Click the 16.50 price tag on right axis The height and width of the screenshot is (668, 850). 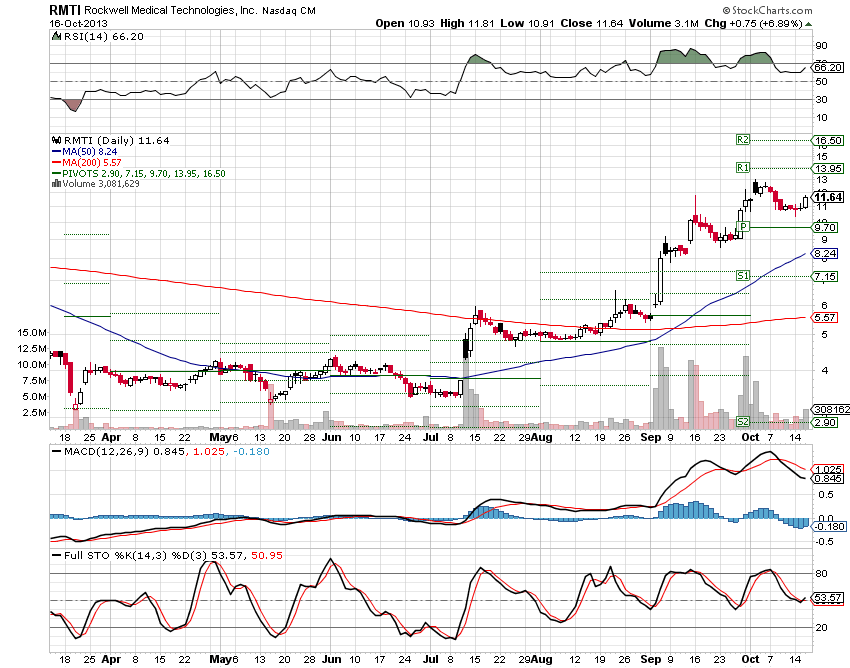(x=829, y=140)
